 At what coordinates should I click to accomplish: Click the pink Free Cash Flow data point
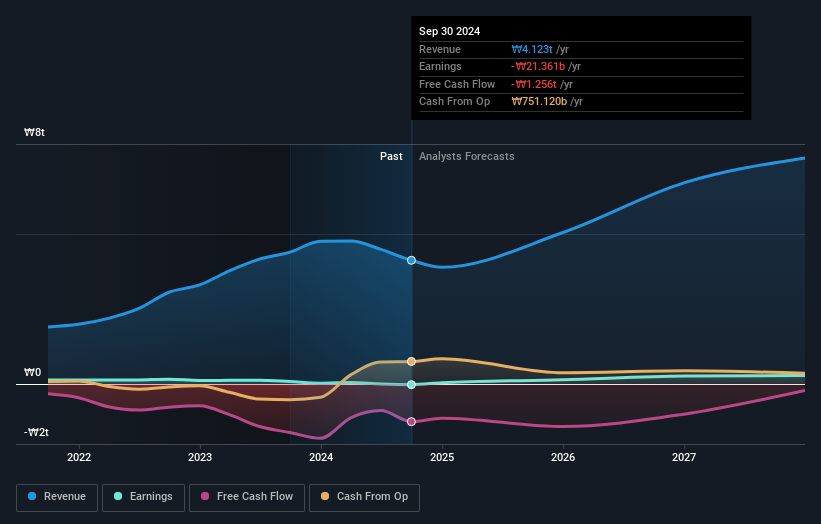(412, 421)
